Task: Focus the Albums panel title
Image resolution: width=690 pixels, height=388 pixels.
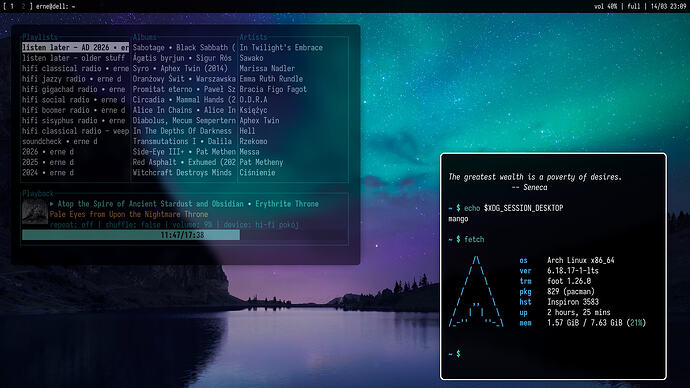Action: coord(144,37)
